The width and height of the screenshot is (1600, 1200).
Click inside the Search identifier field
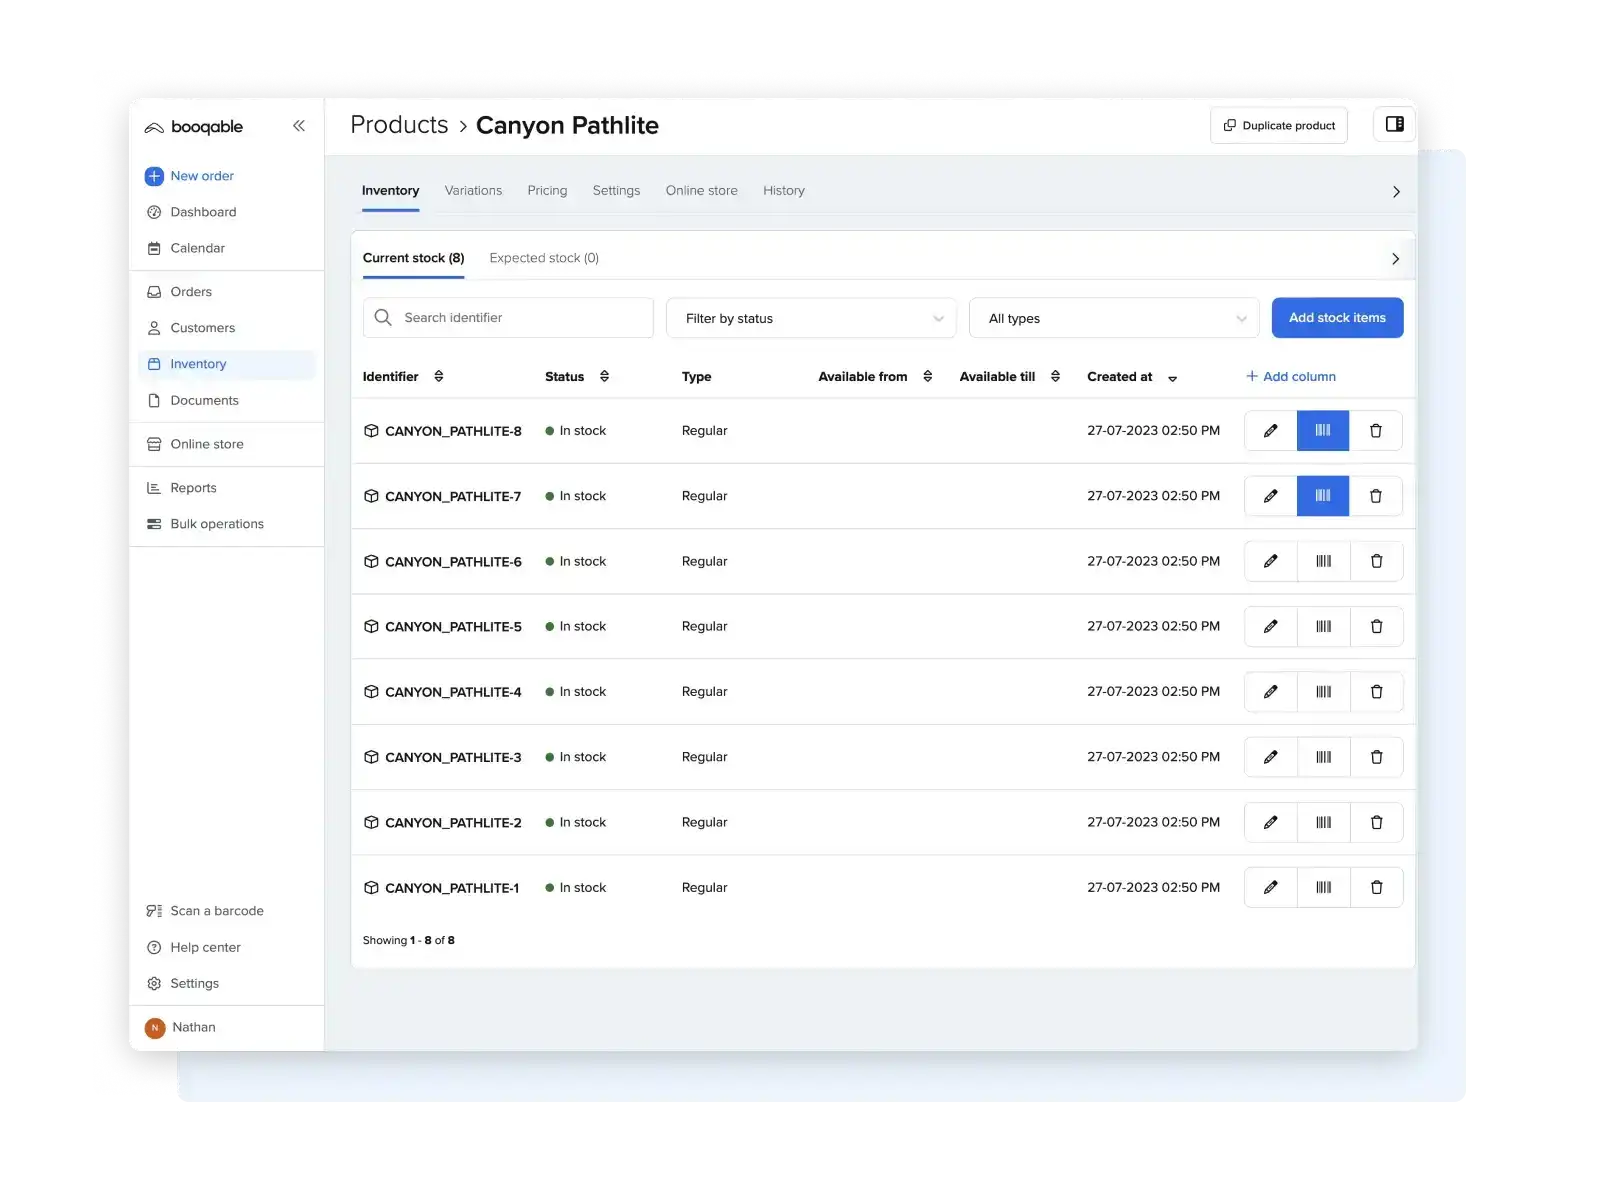[508, 317]
